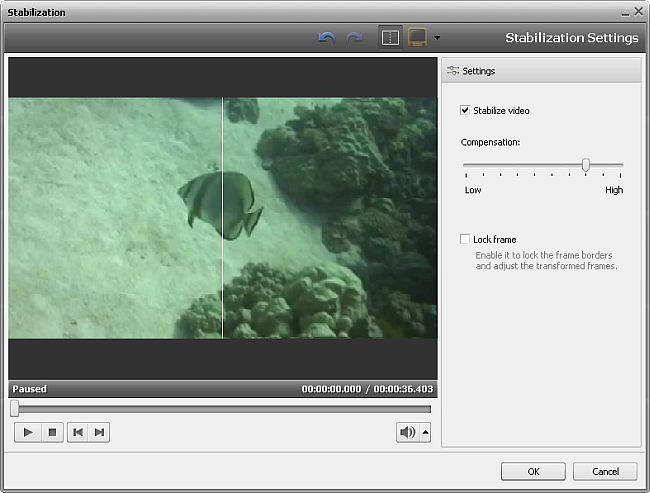
Task: Toggle the split-screen comparison view
Action: [x=391, y=38]
